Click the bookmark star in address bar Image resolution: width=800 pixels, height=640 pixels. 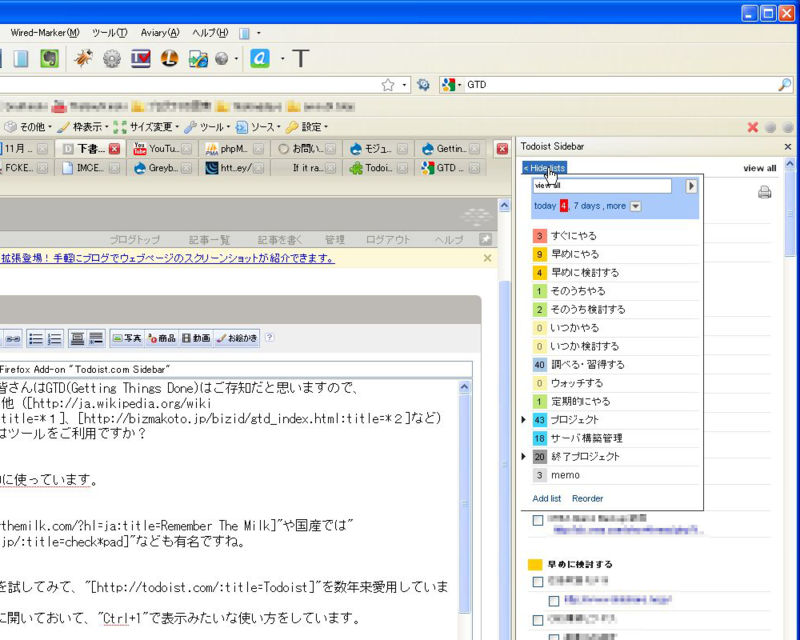coord(388,85)
